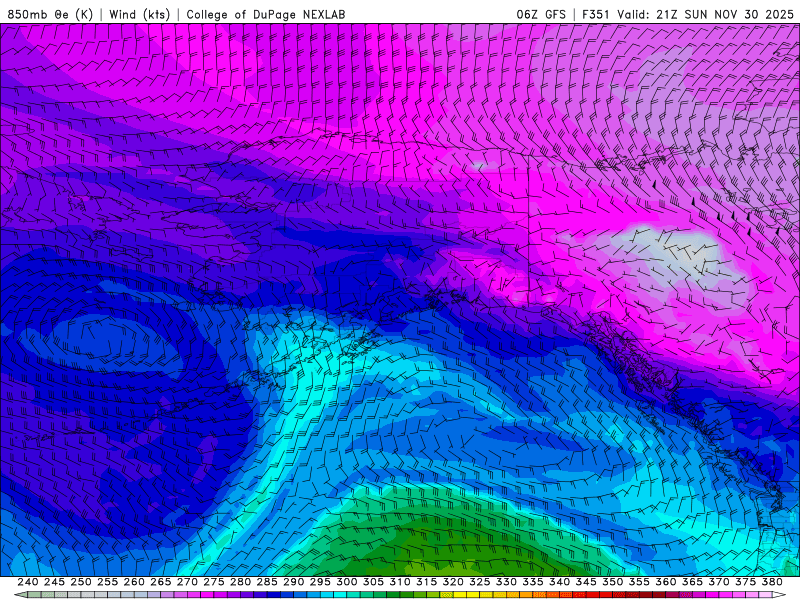This screenshot has width=800, height=600.
Task: Click the 305 value on color scale
Action: click(x=373, y=582)
